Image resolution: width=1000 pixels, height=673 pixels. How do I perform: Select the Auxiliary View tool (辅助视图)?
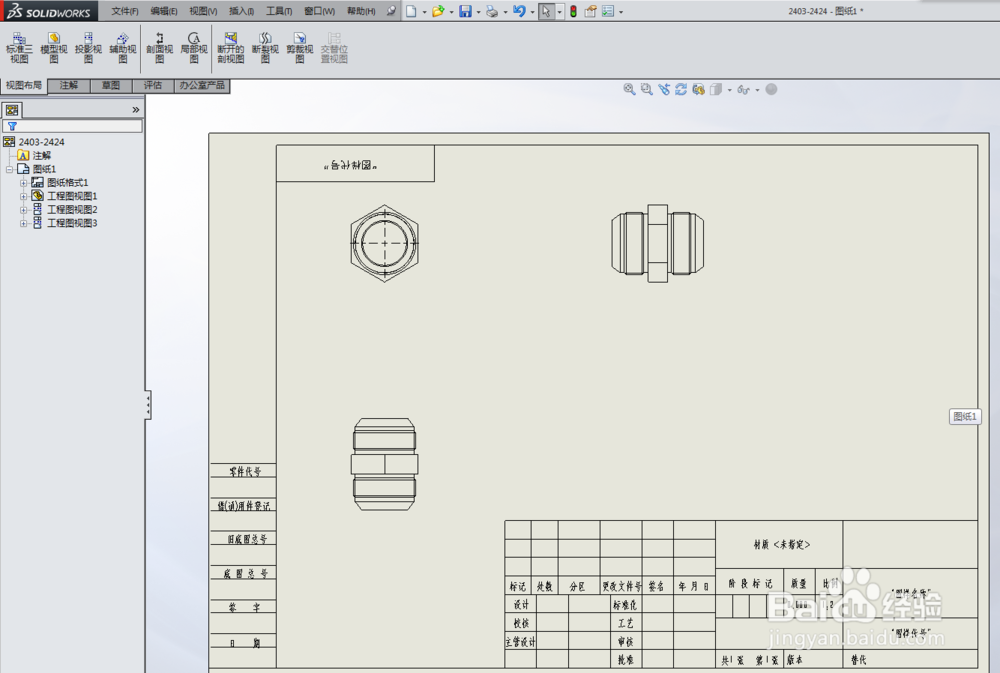pos(122,45)
